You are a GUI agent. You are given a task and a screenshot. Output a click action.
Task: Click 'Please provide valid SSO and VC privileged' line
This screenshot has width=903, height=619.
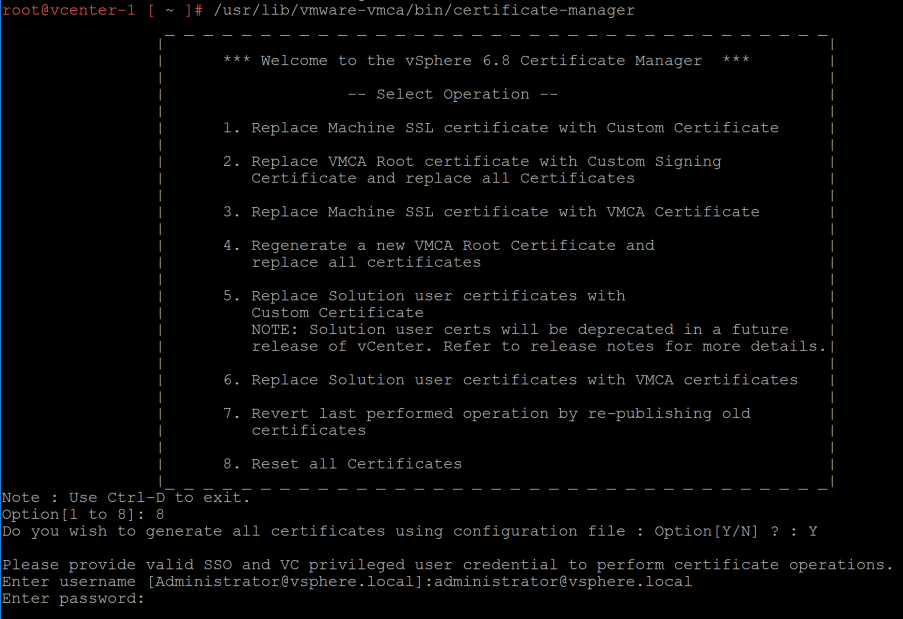pyautogui.click(x=447, y=565)
